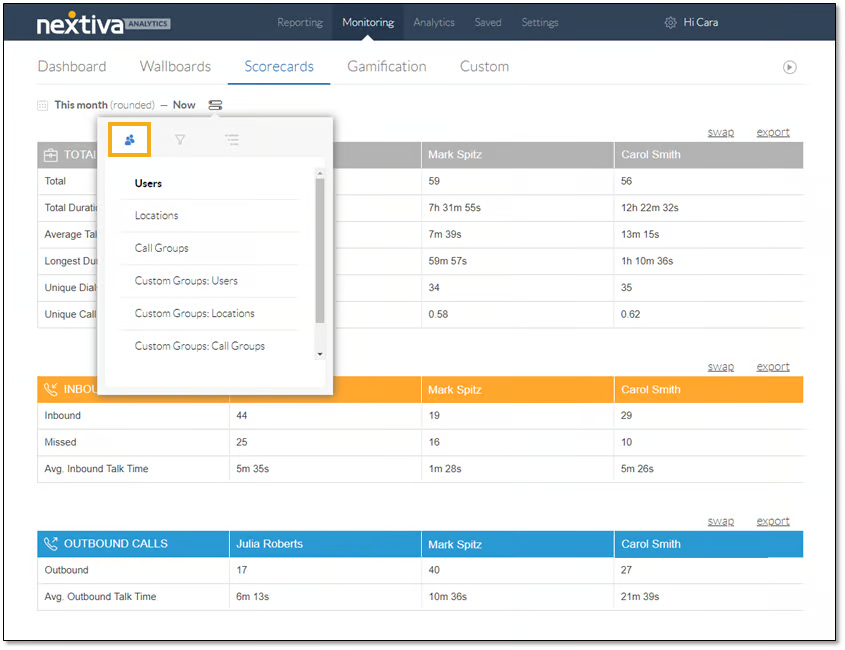The width and height of the screenshot is (845, 650).
Task: Open the Gamification tab
Action: [x=386, y=67]
